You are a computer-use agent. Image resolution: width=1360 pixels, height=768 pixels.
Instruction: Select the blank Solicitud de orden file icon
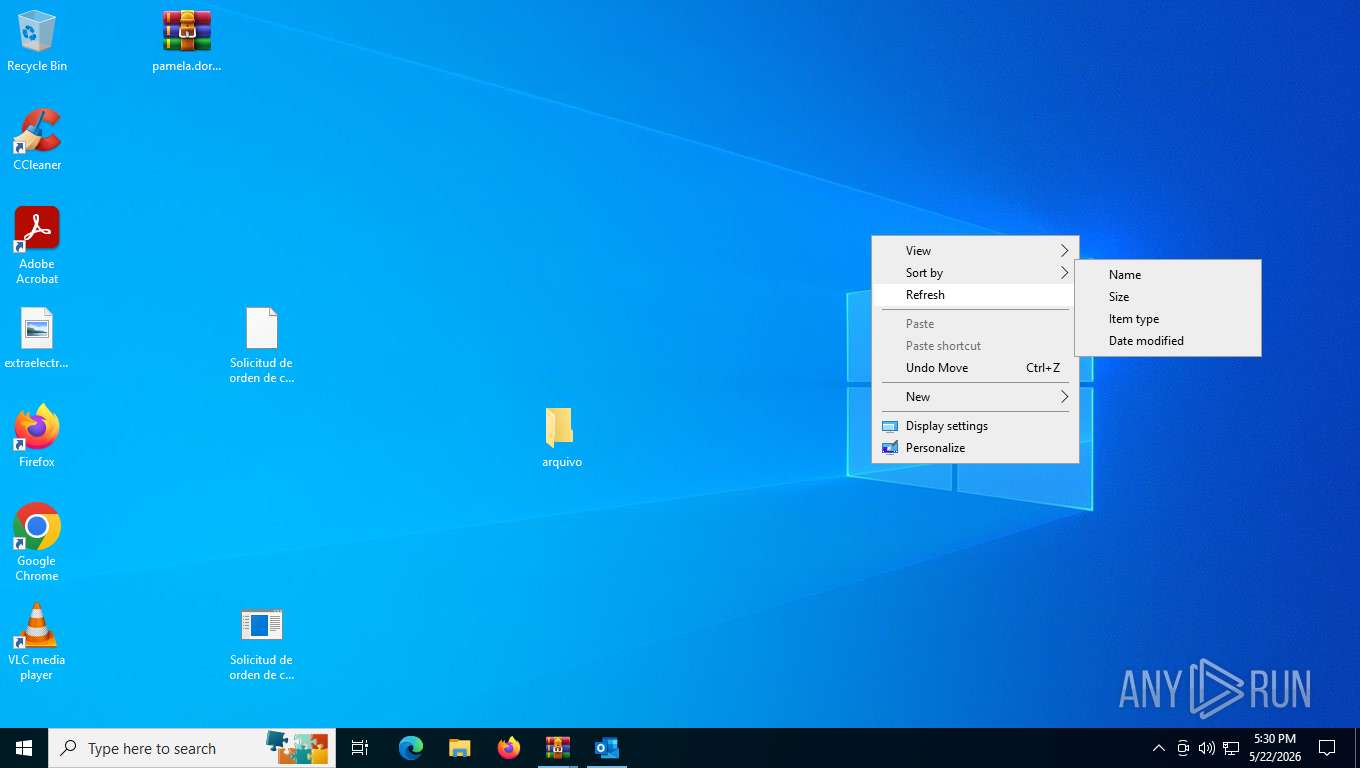[x=261, y=345]
